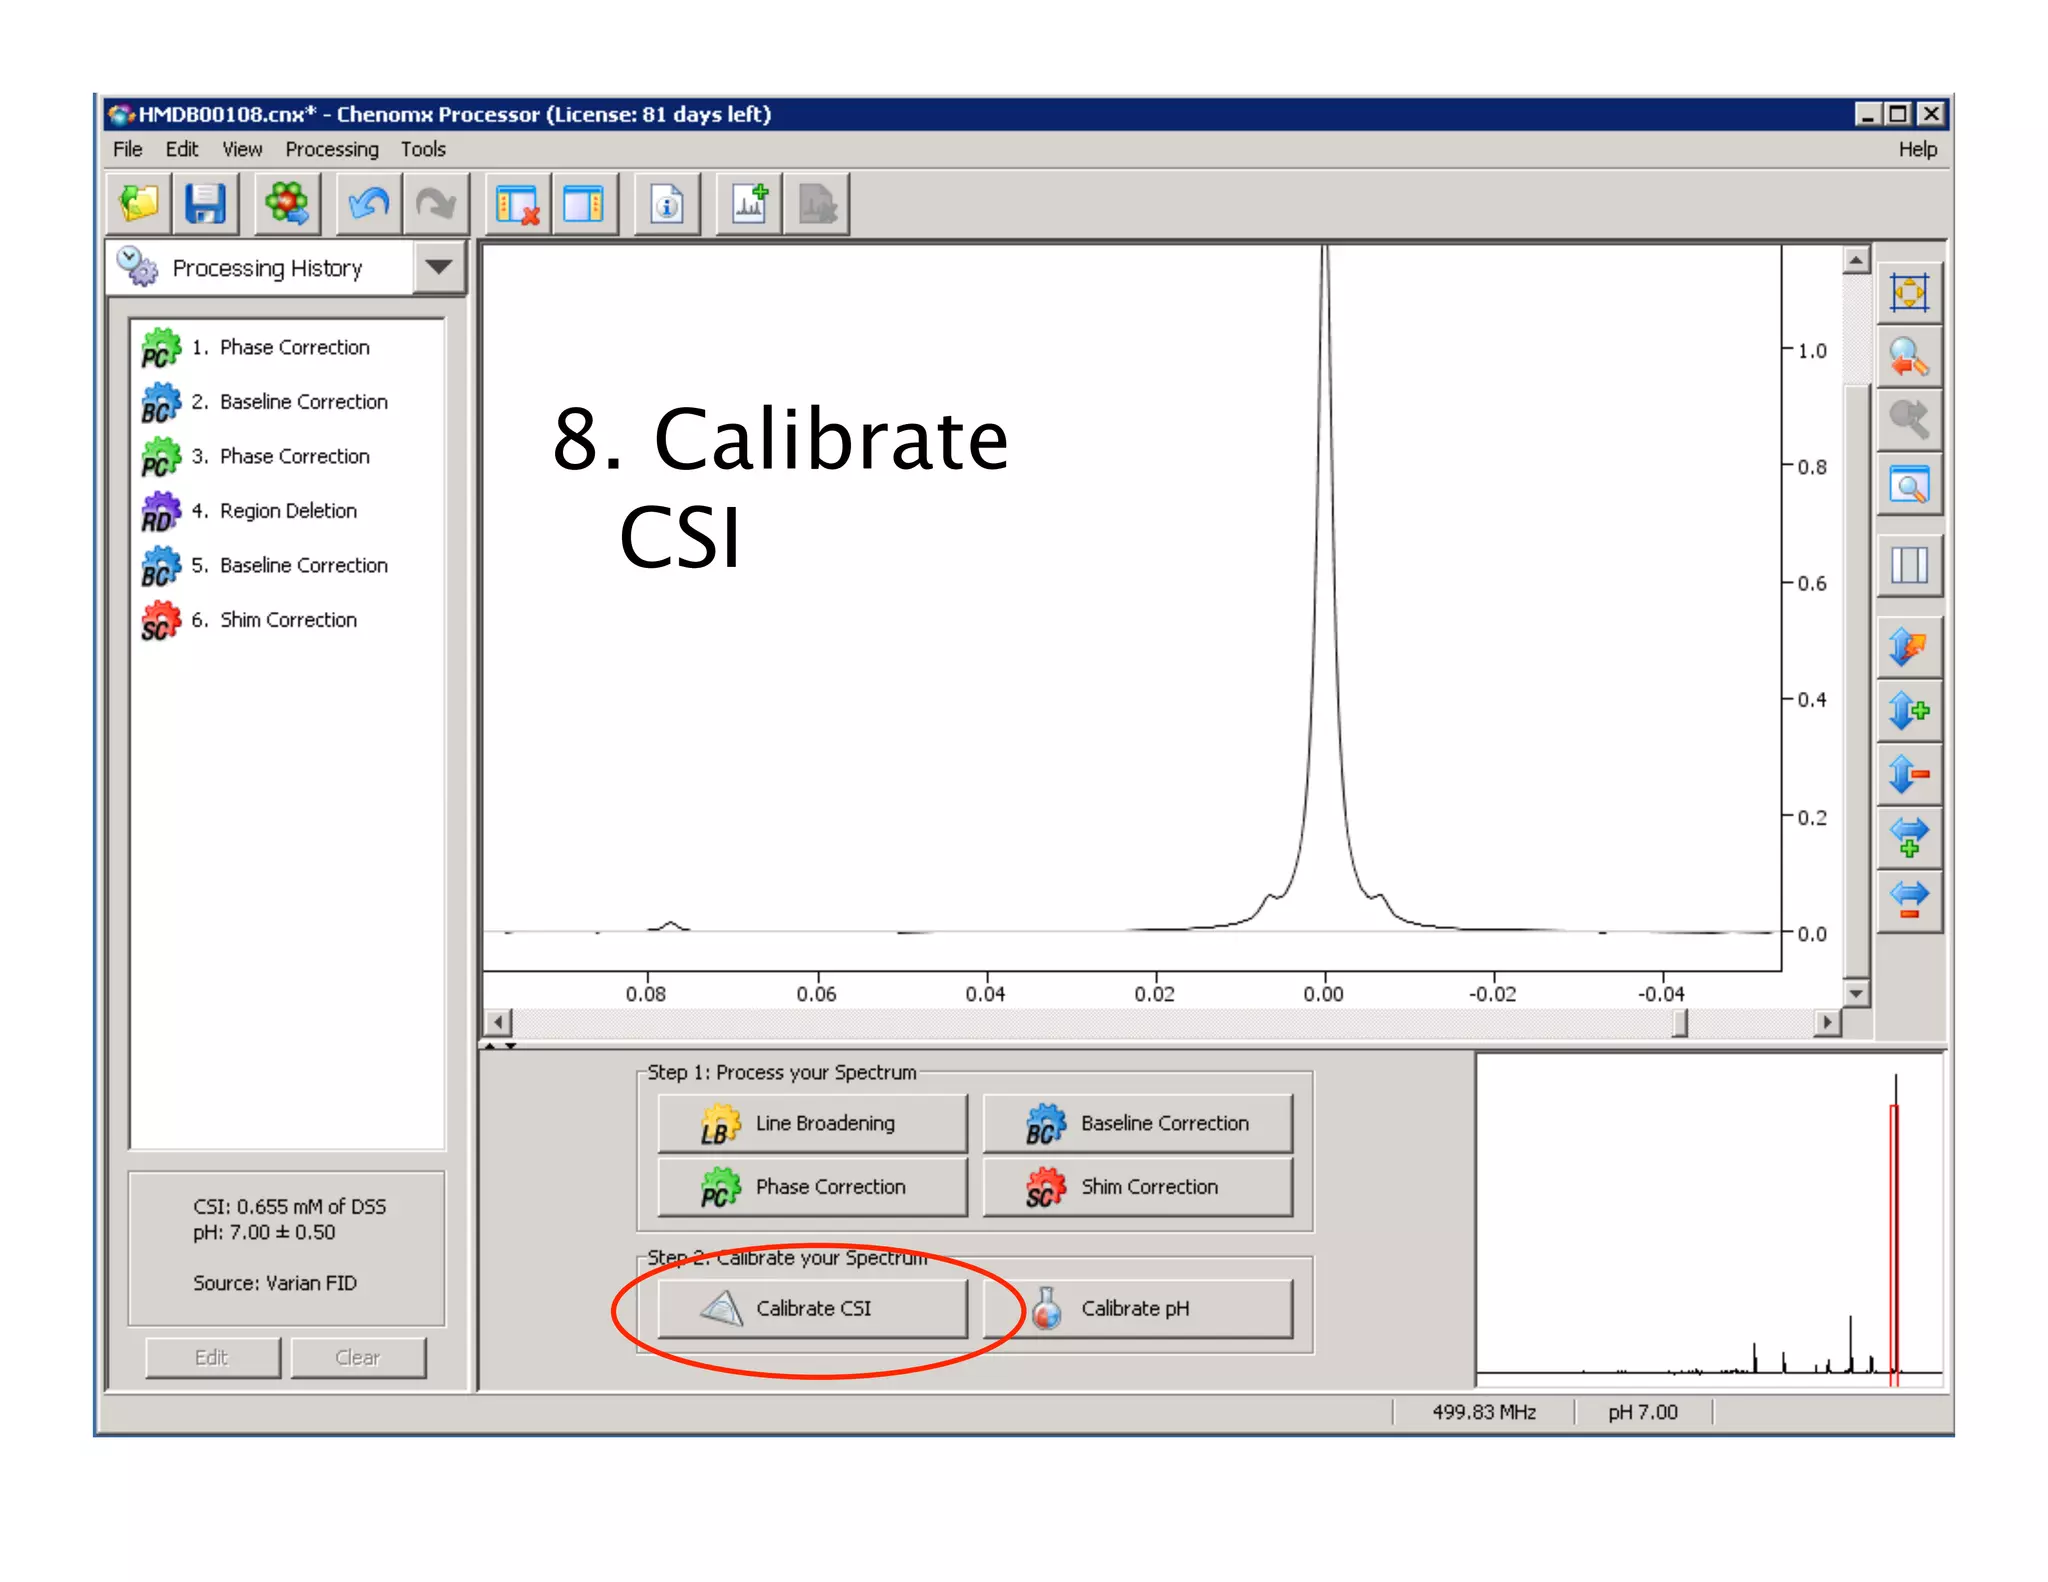
Task: Click the vertical arrow with orange marker
Action: click(x=1909, y=648)
